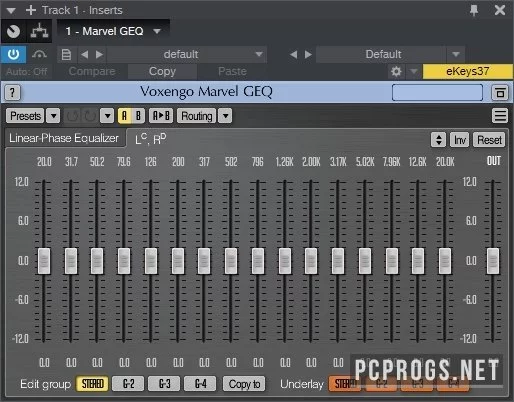This screenshot has width=514, height=402.
Task: Click the Reset button
Action: pos(489,140)
